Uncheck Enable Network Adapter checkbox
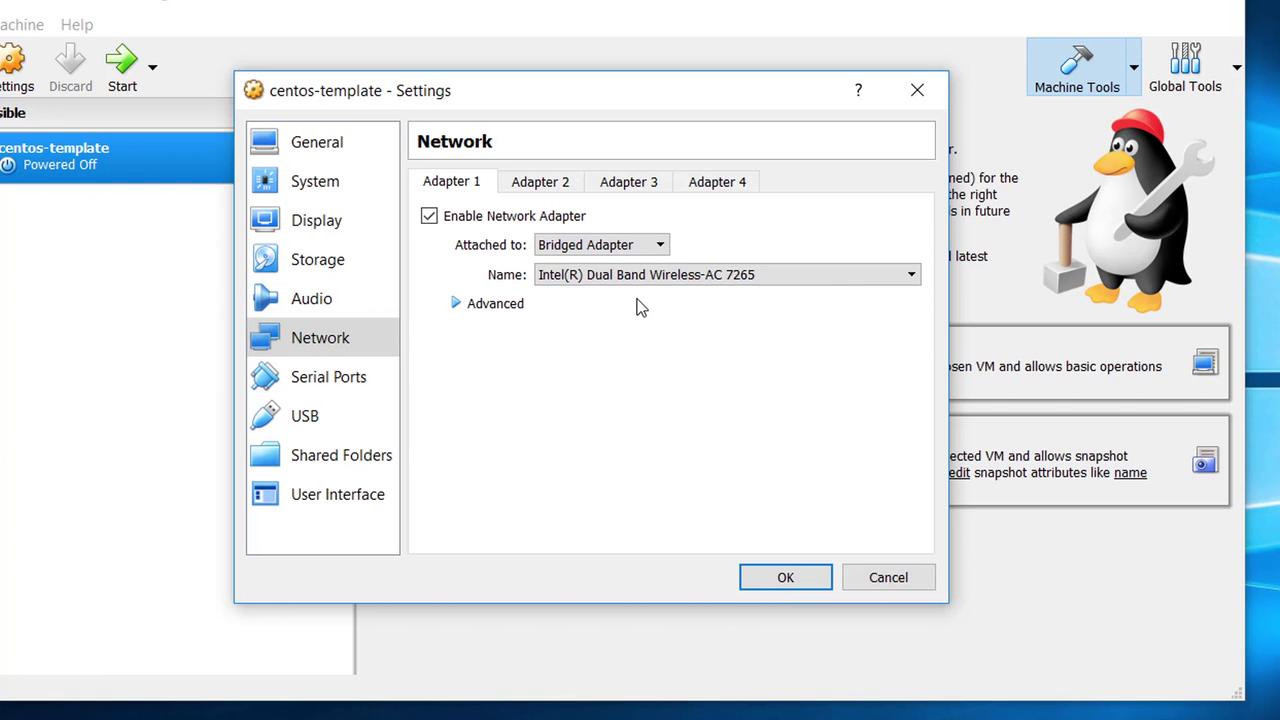Screen dimensions: 1280x720 430,216
